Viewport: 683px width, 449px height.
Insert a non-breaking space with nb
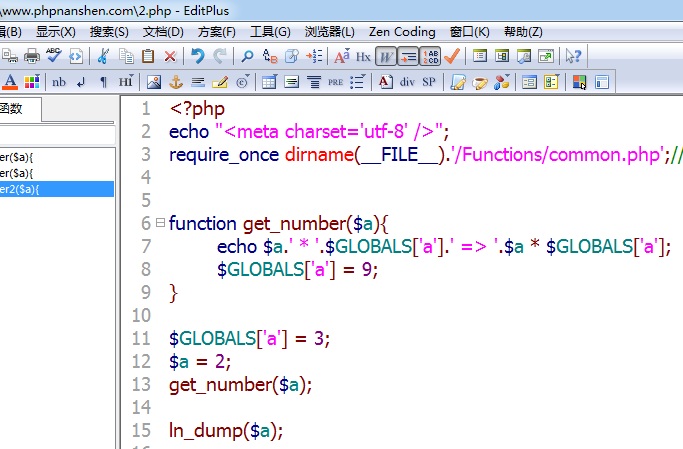tap(59, 82)
